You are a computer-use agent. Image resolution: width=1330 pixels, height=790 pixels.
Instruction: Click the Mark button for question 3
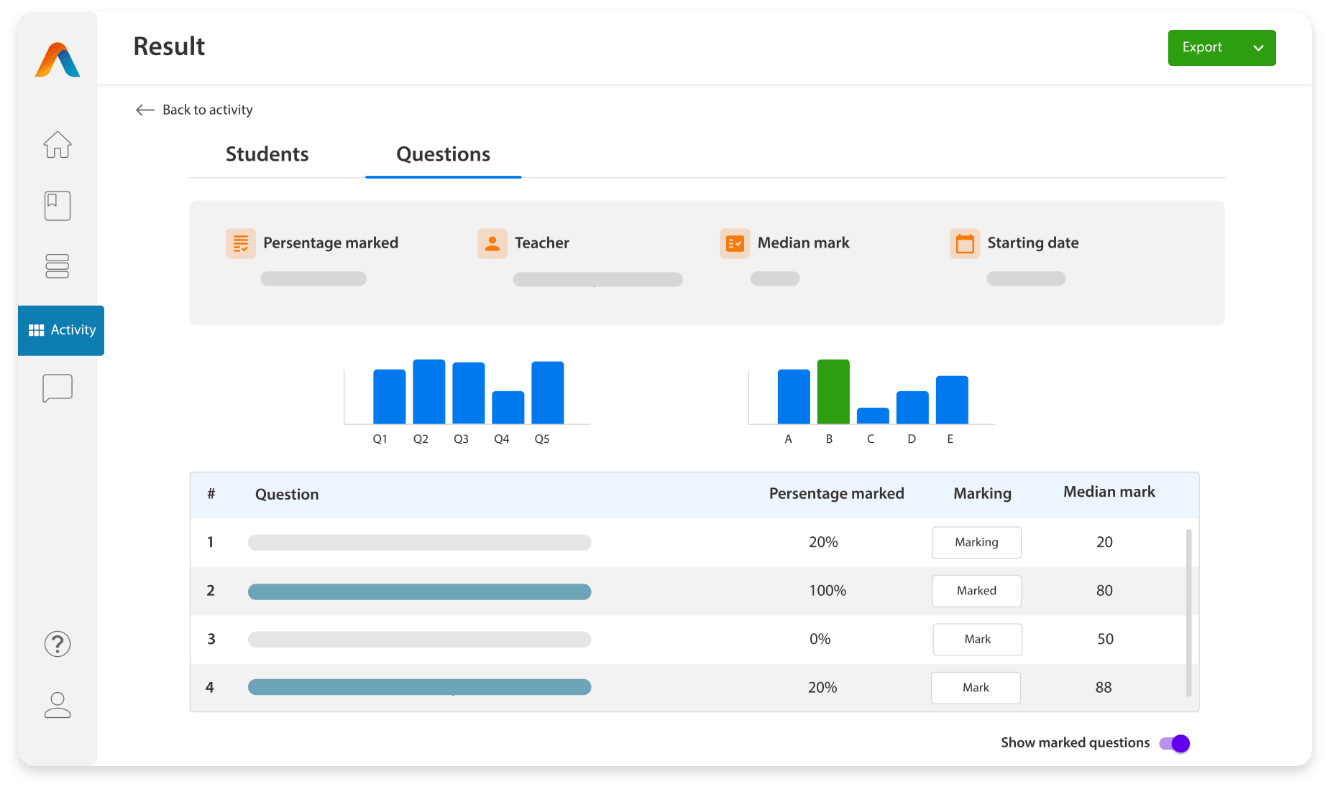(977, 639)
